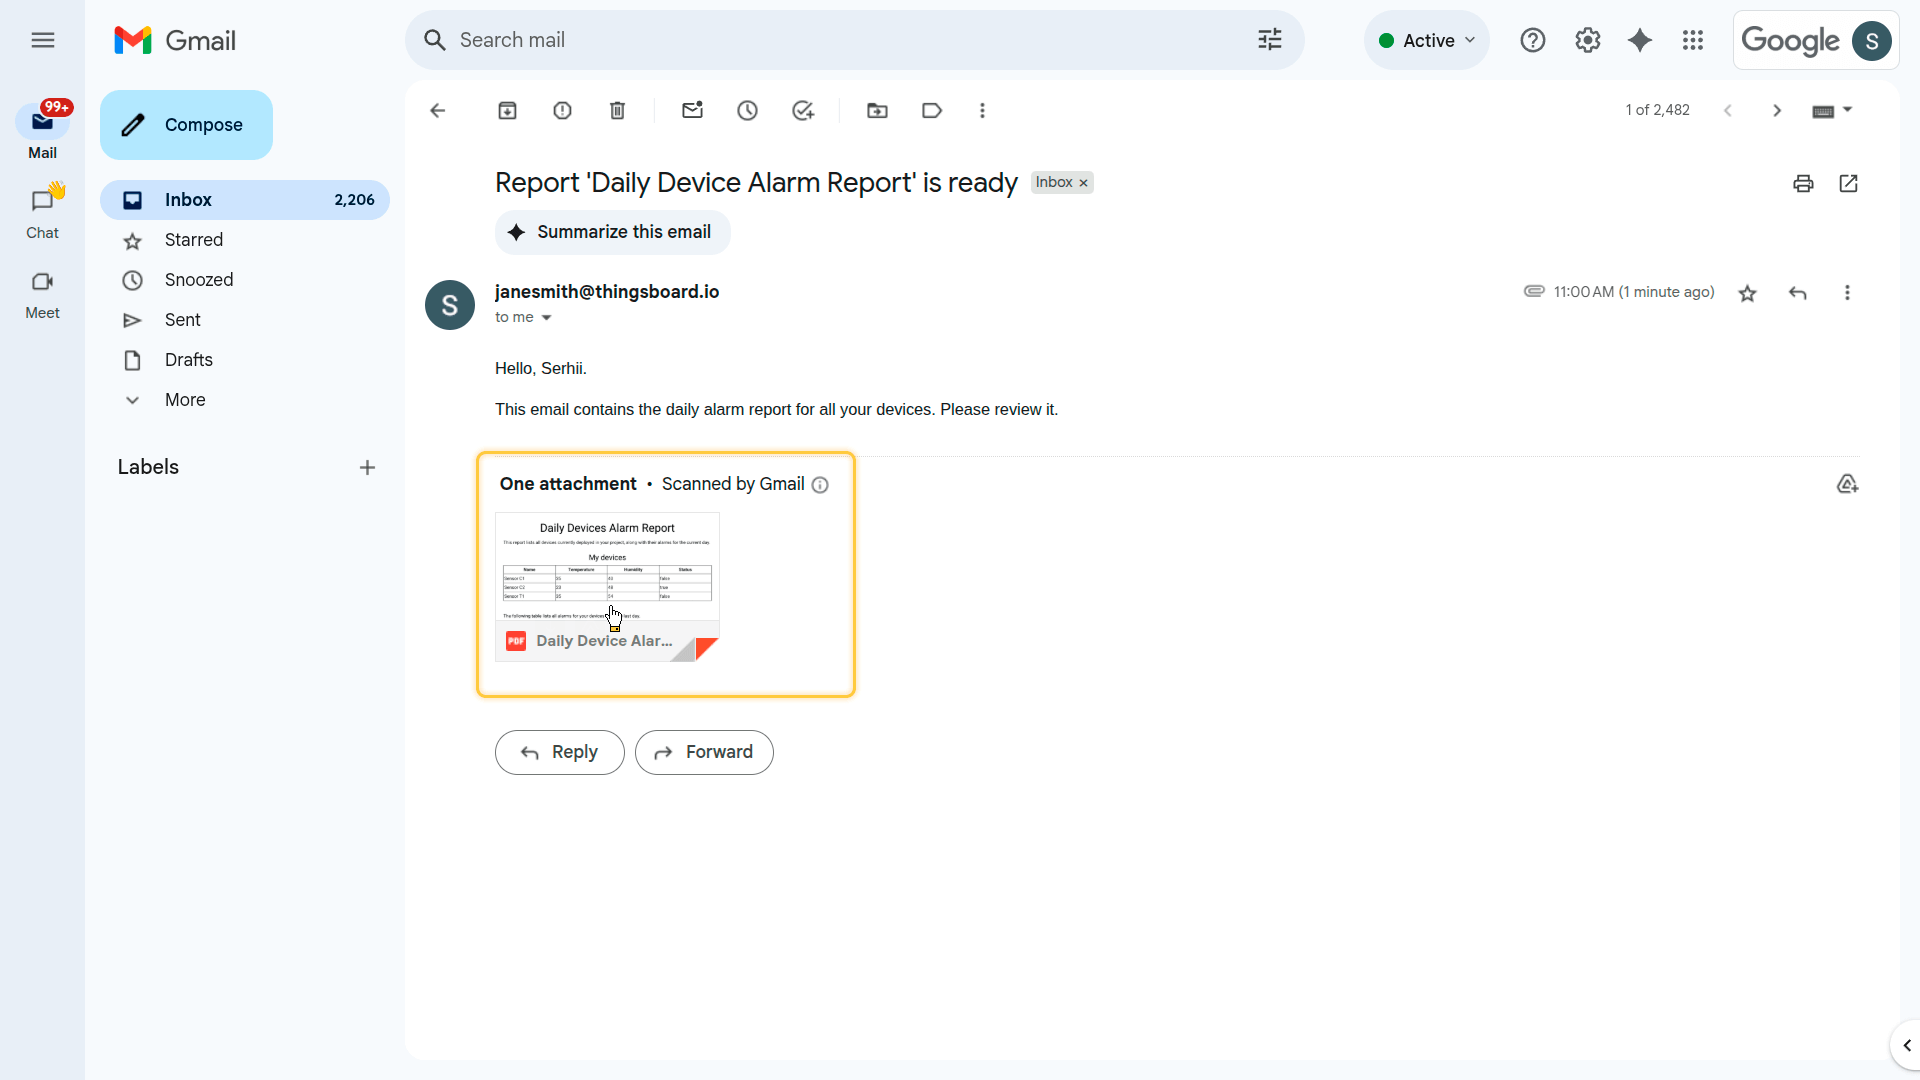Image resolution: width=1920 pixels, height=1080 pixels.
Task: Archive this email
Action: (507, 111)
